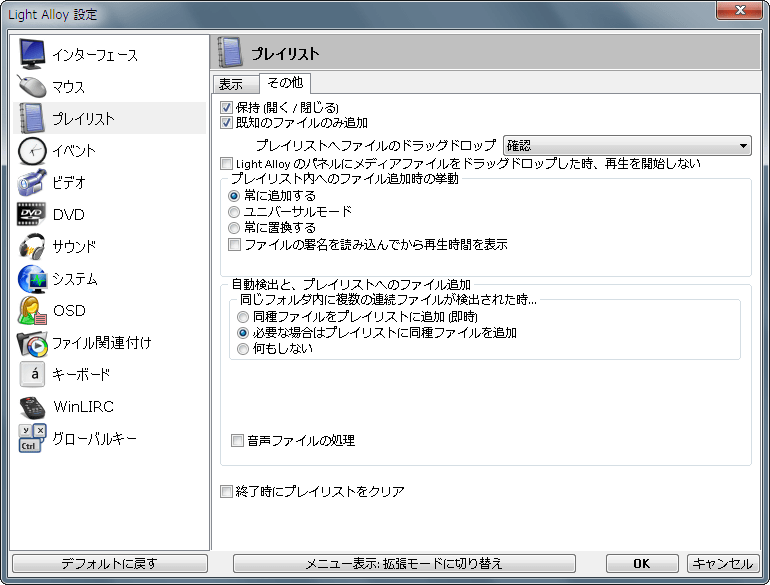The width and height of the screenshot is (770, 585).
Task: Open the WinLIRC remote control icon
Action: [32, 407]
